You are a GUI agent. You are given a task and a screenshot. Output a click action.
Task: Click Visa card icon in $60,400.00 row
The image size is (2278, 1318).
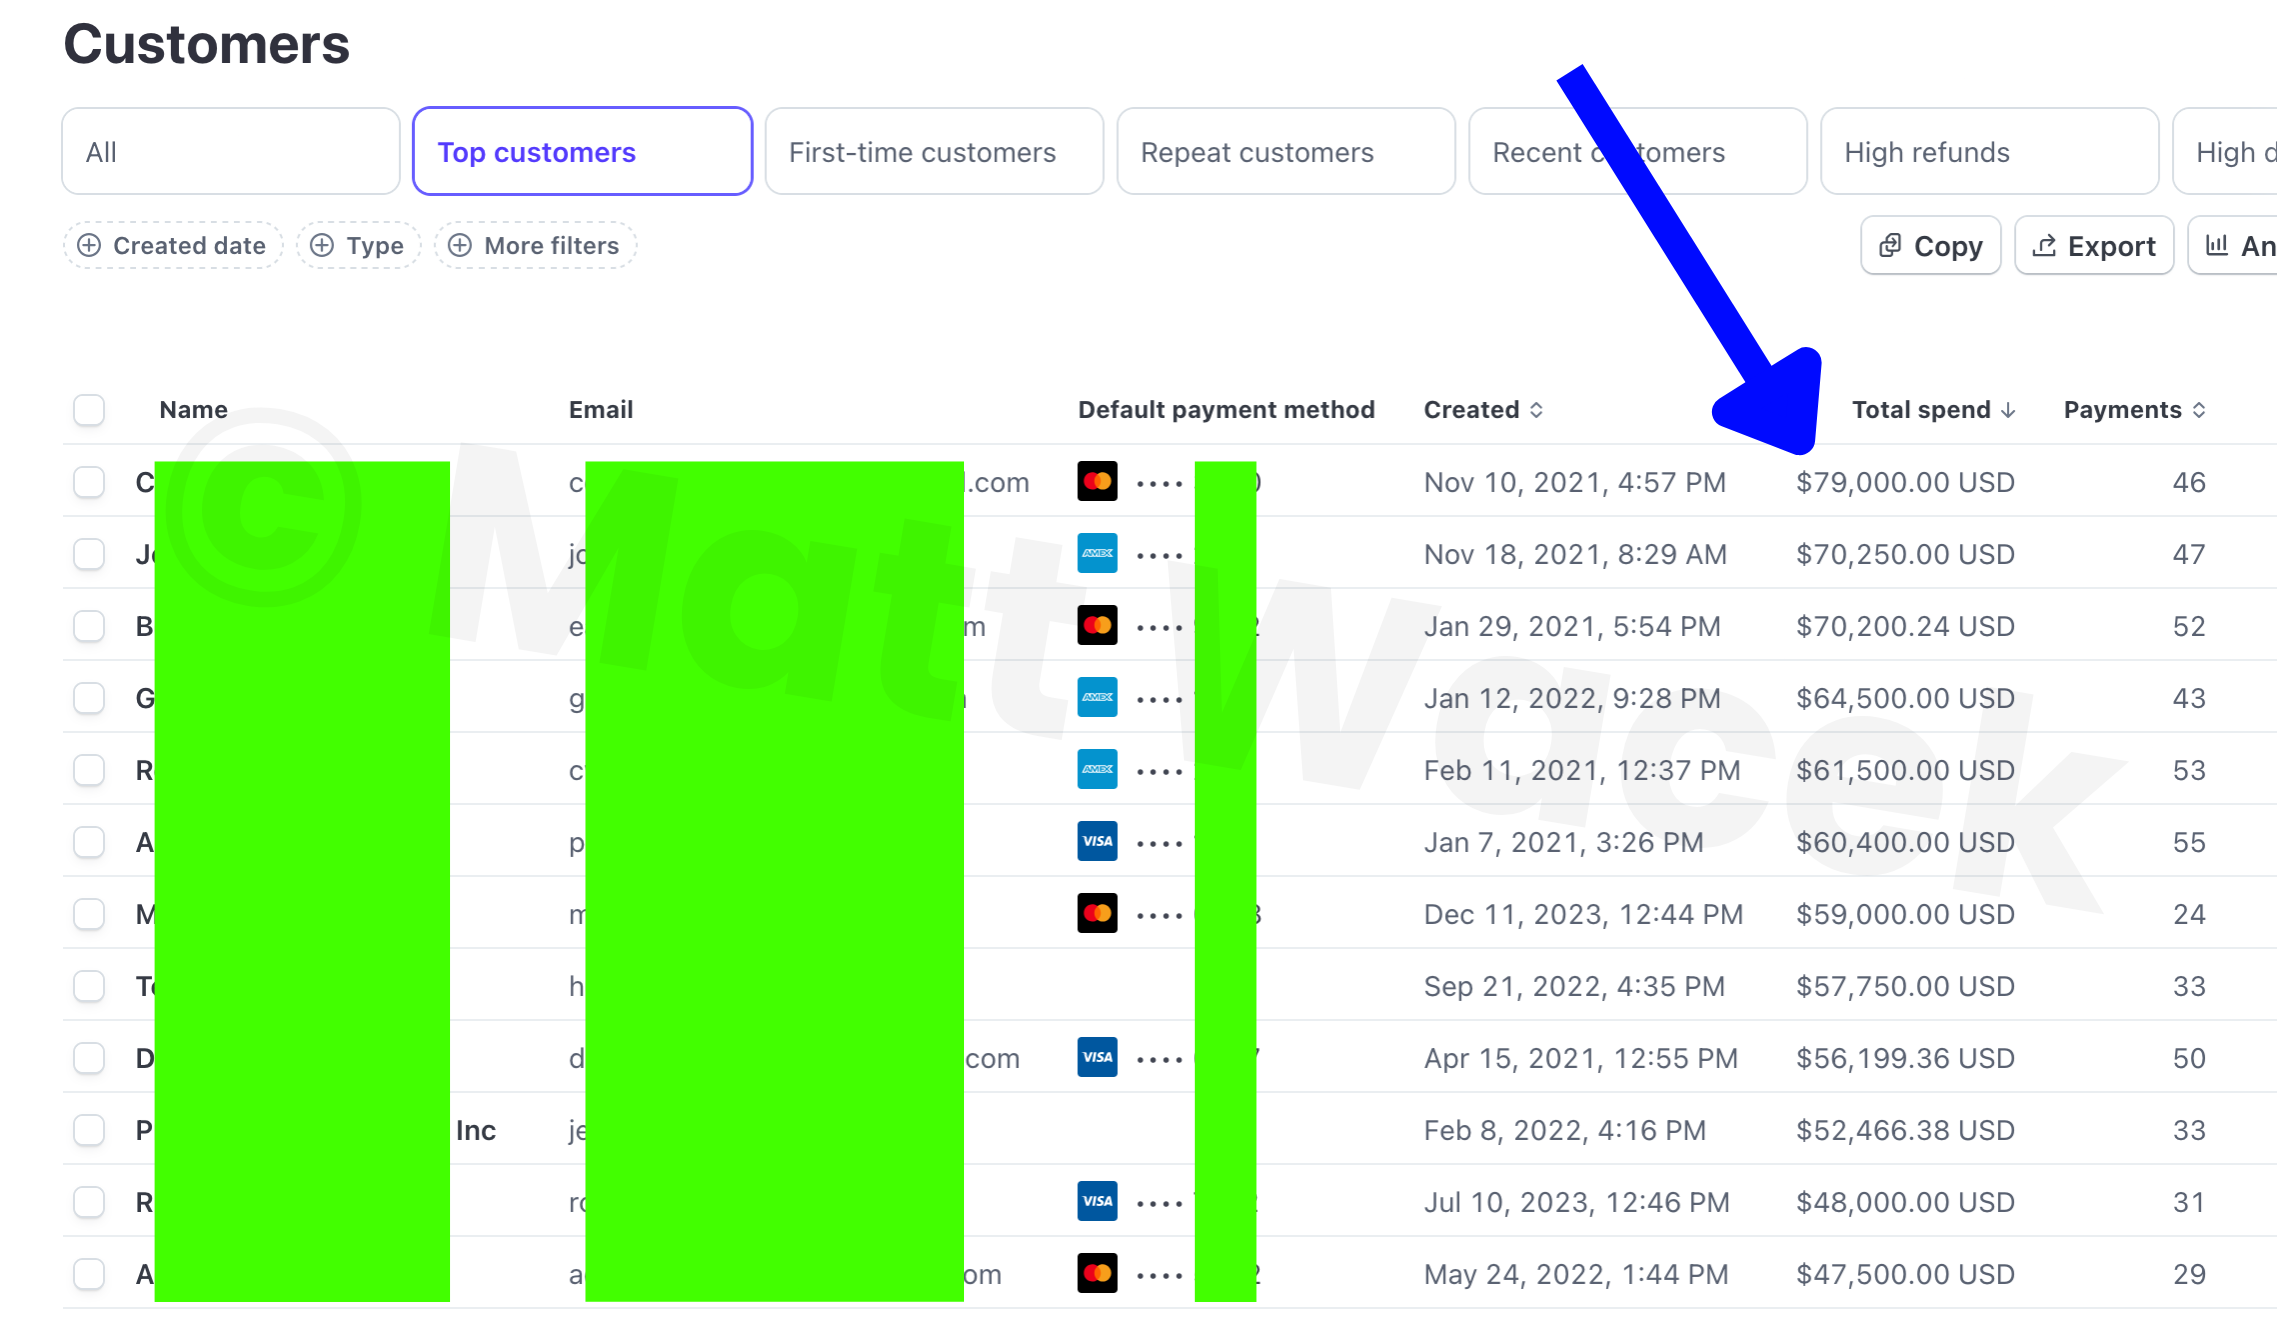pos(1097,842)
